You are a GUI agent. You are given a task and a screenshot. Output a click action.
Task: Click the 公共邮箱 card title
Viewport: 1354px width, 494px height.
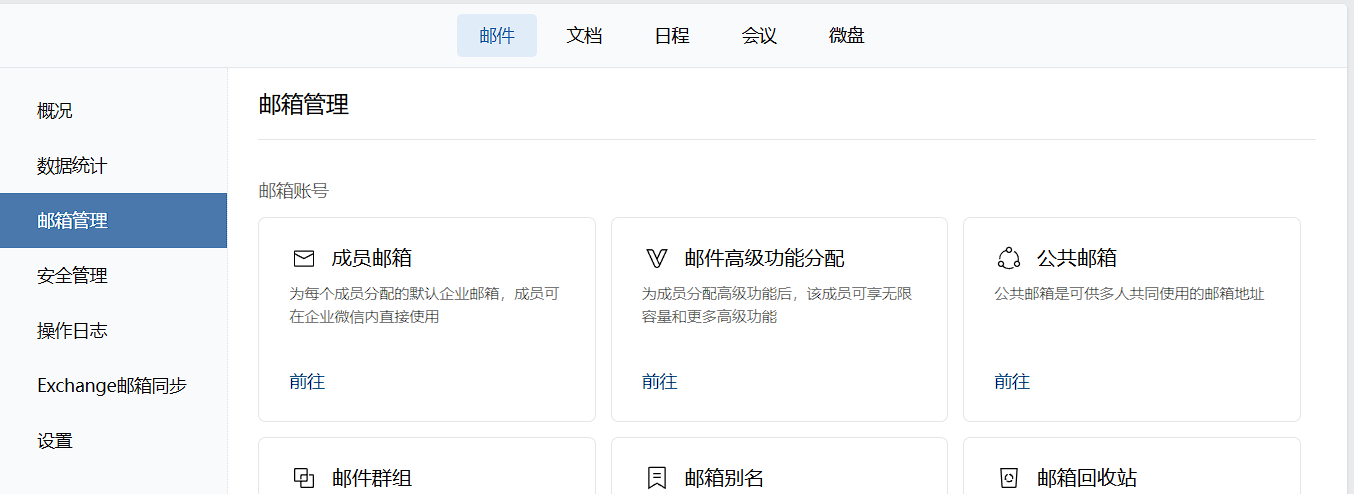coord(1077,259)
